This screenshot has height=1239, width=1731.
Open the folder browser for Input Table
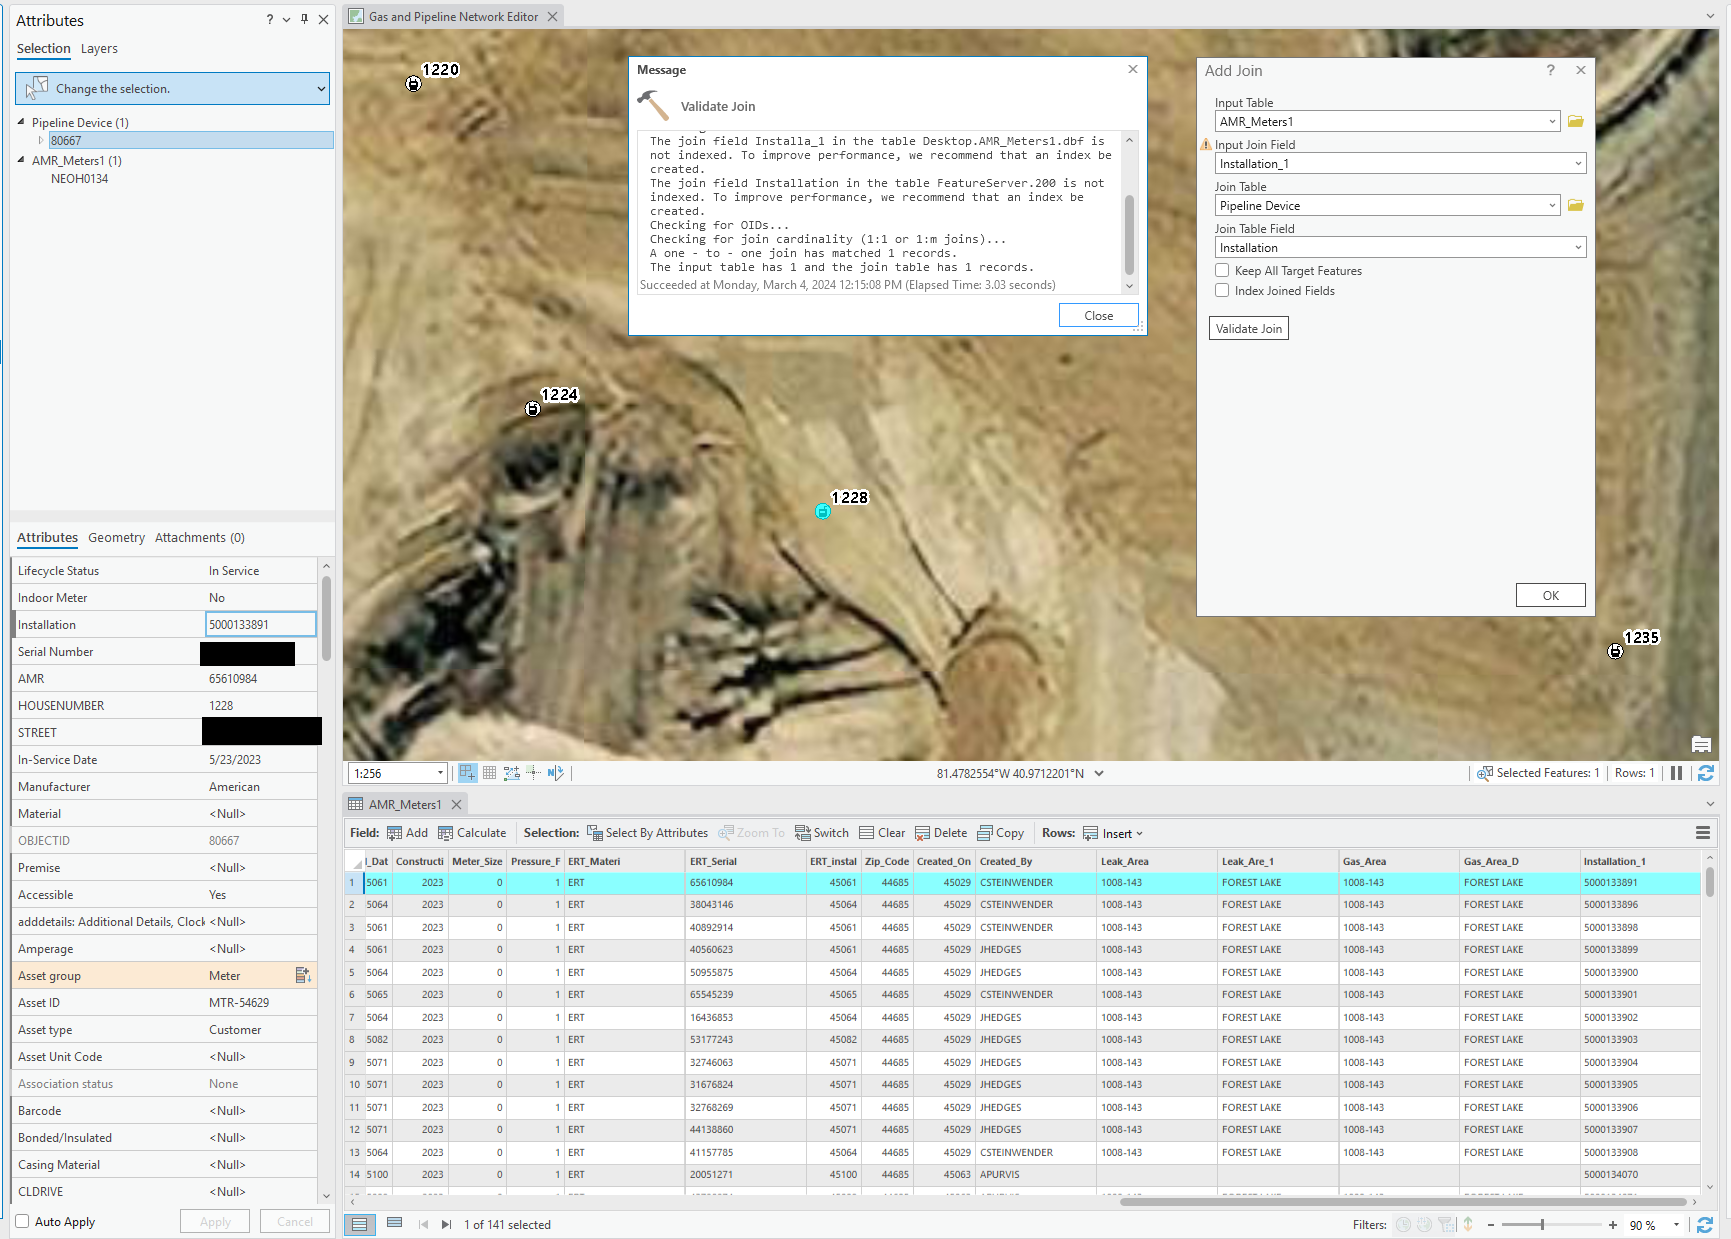(x=1575, y=121)
